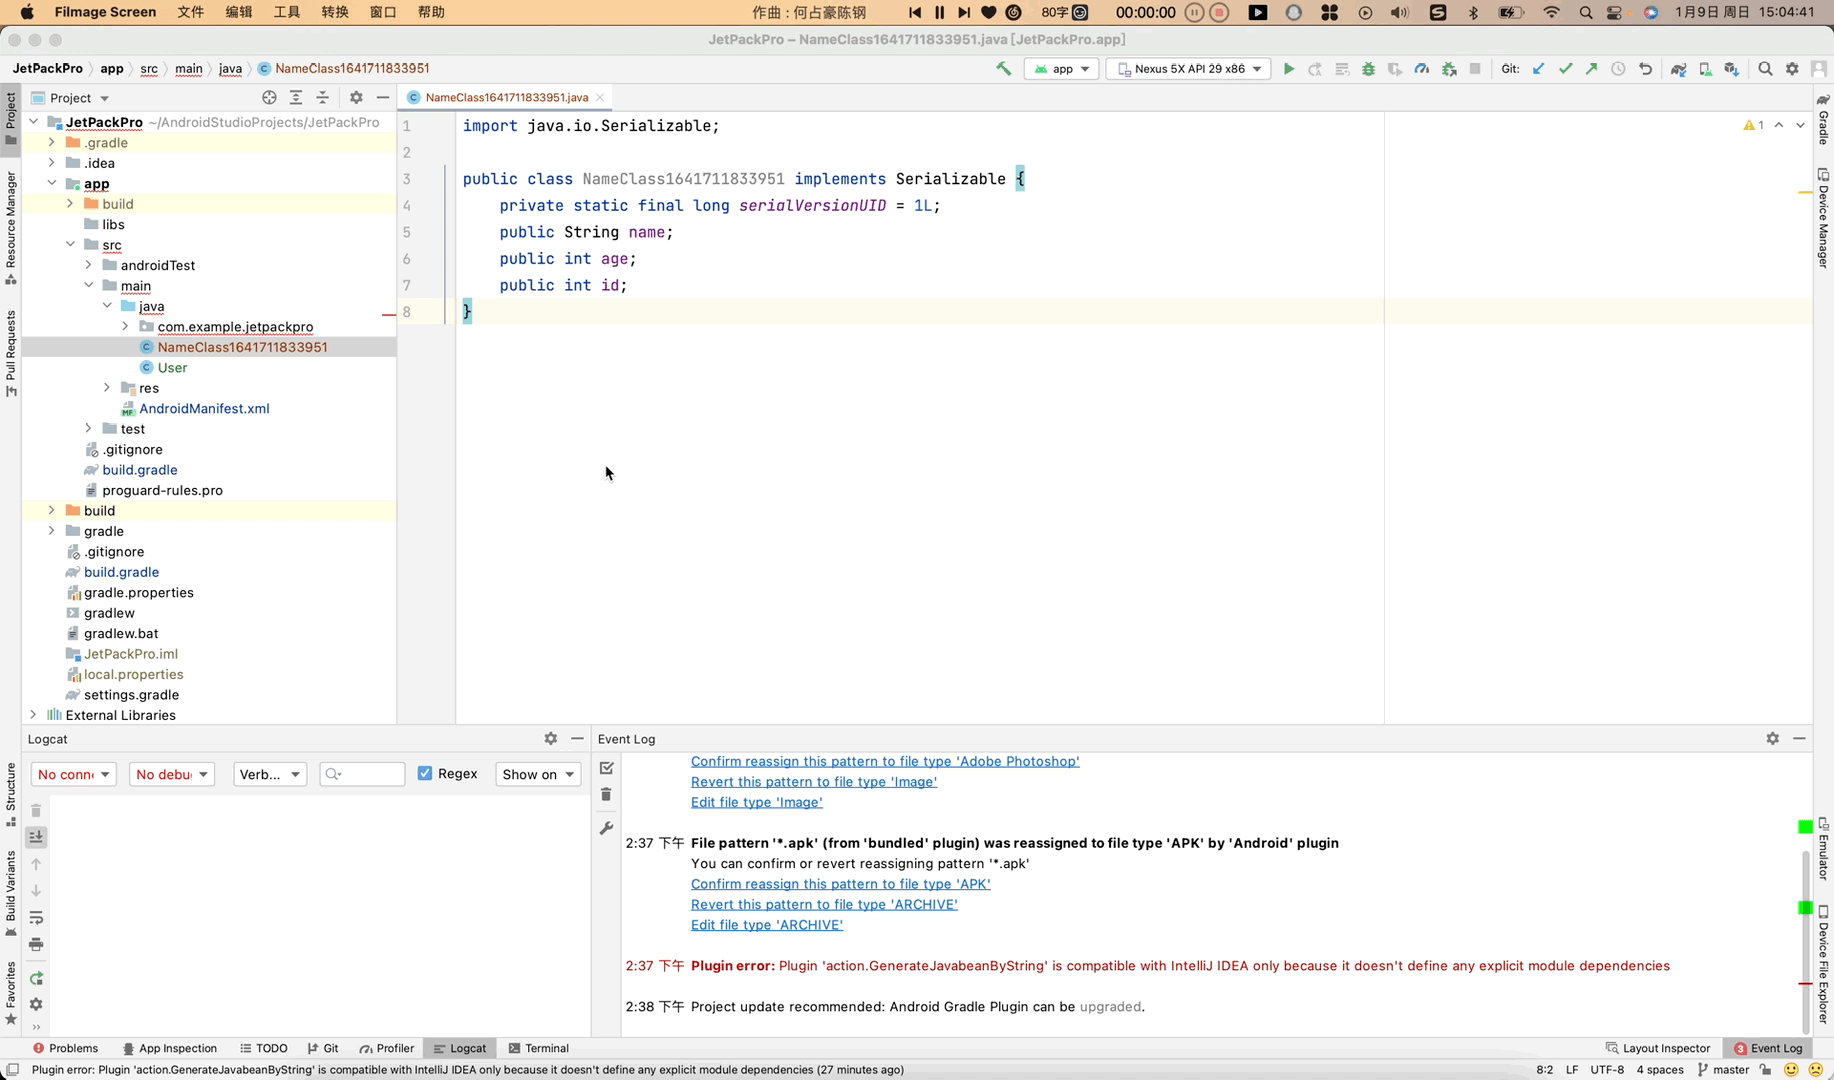Viewport: 1834px width, 1080px height.
Task: Click the Git commit checkmark
Action: click(1565, 69)
